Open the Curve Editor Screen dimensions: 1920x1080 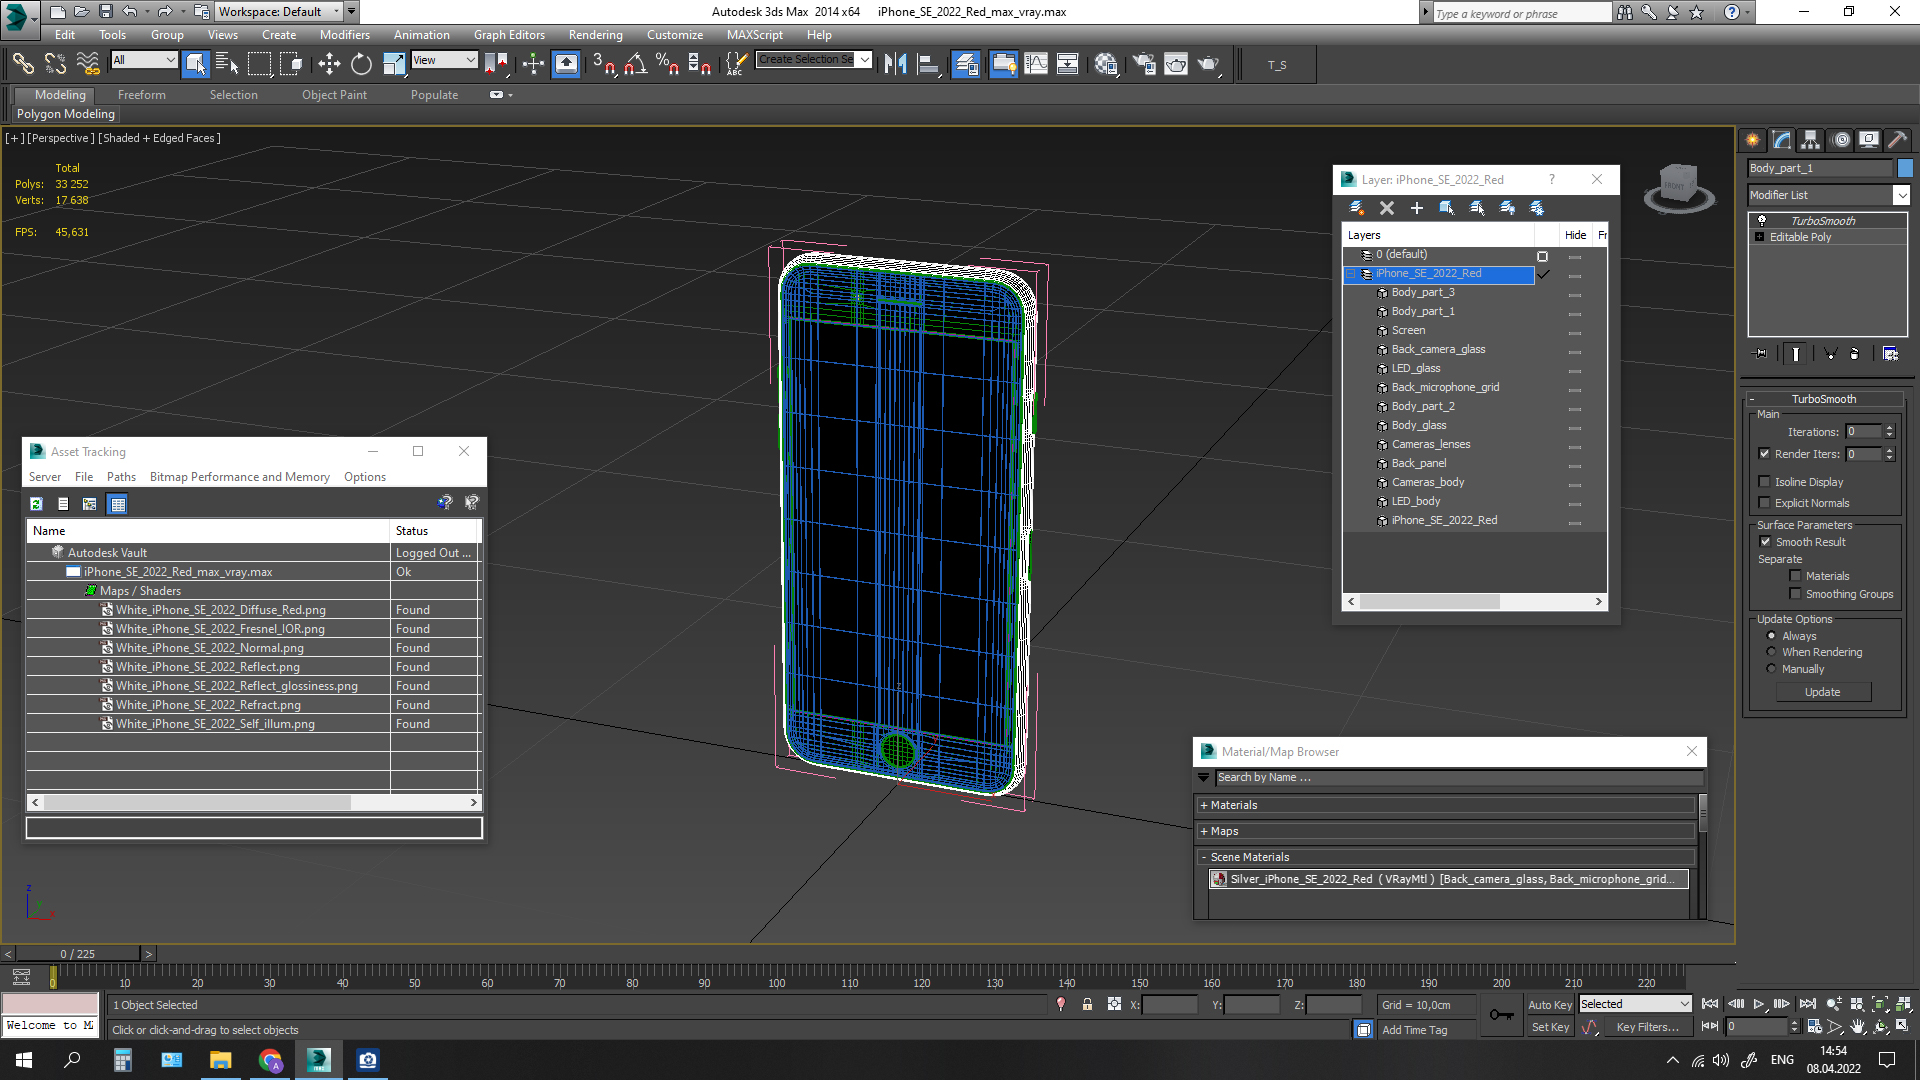(x=1036, y=64)
